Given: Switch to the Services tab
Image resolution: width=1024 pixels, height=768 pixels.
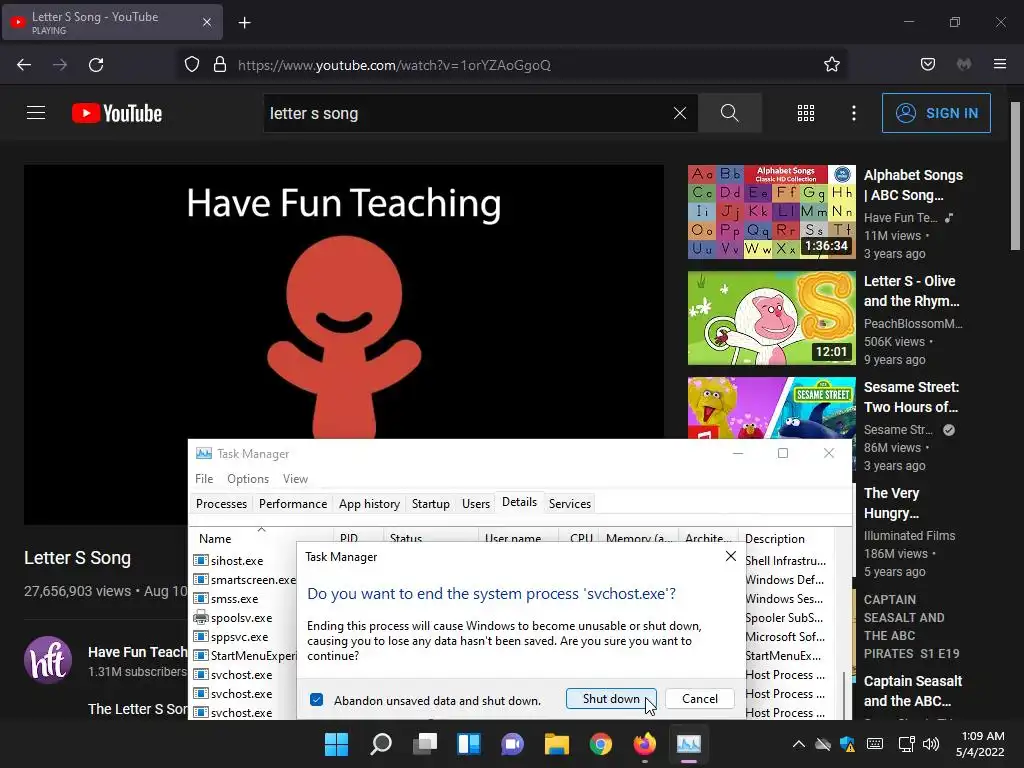Looking at the screenshot, I should 569,504.
